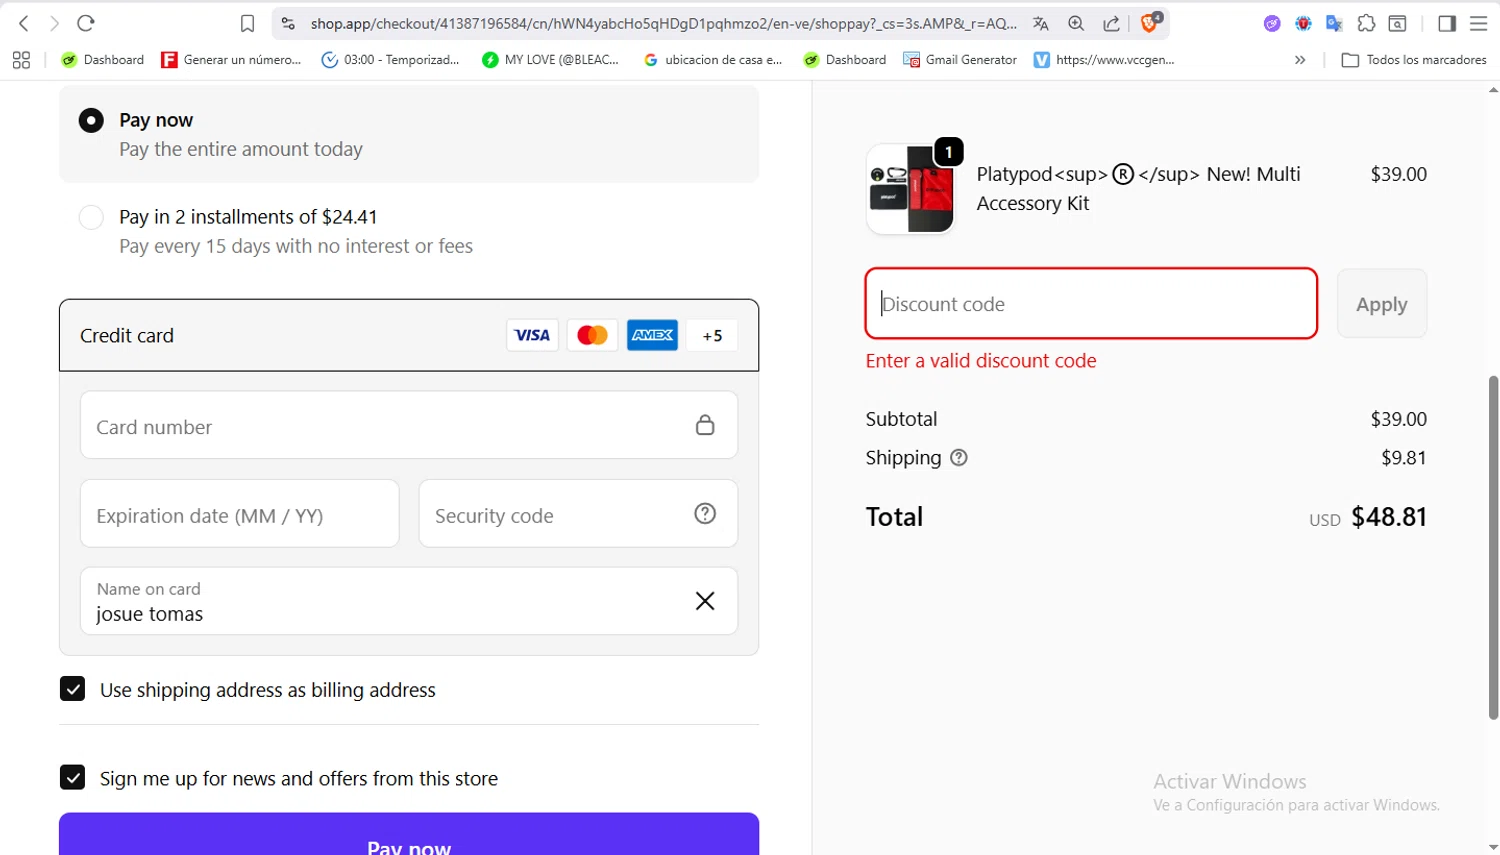Open the extensions puzzle icon

point(1366,23)
